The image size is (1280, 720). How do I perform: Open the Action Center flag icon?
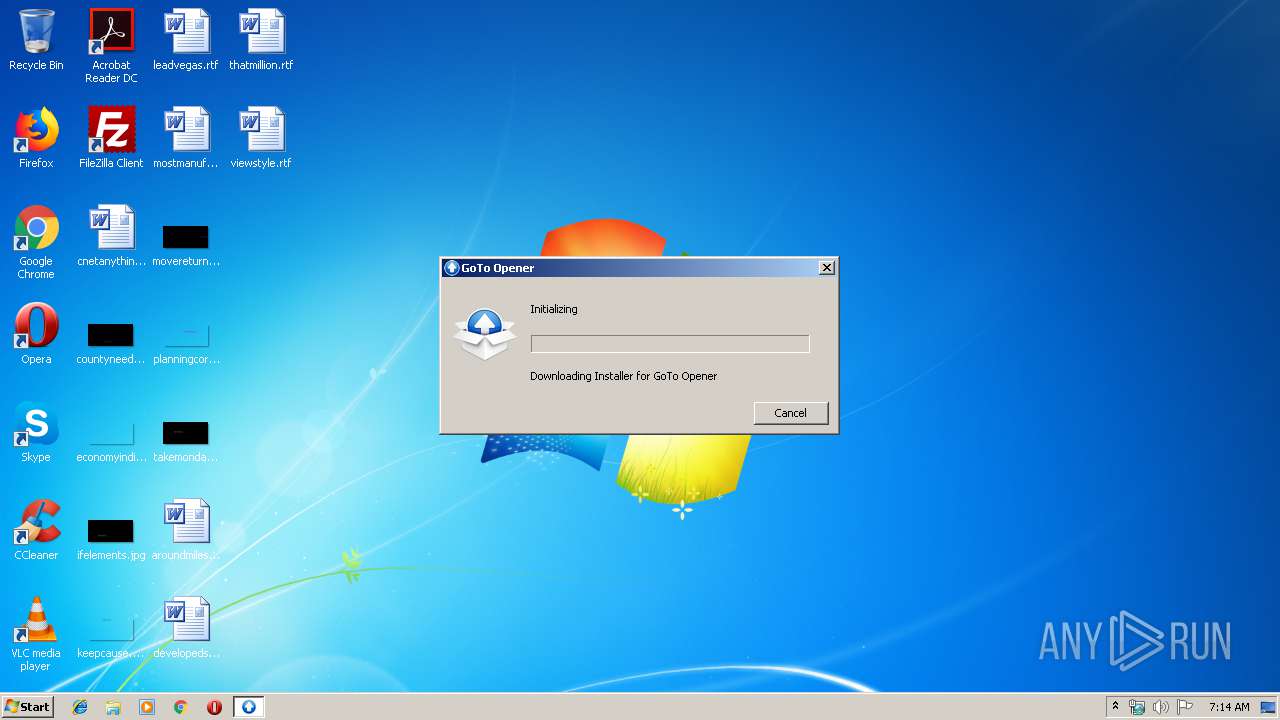pyautogui.click(x=1185, y=707)
